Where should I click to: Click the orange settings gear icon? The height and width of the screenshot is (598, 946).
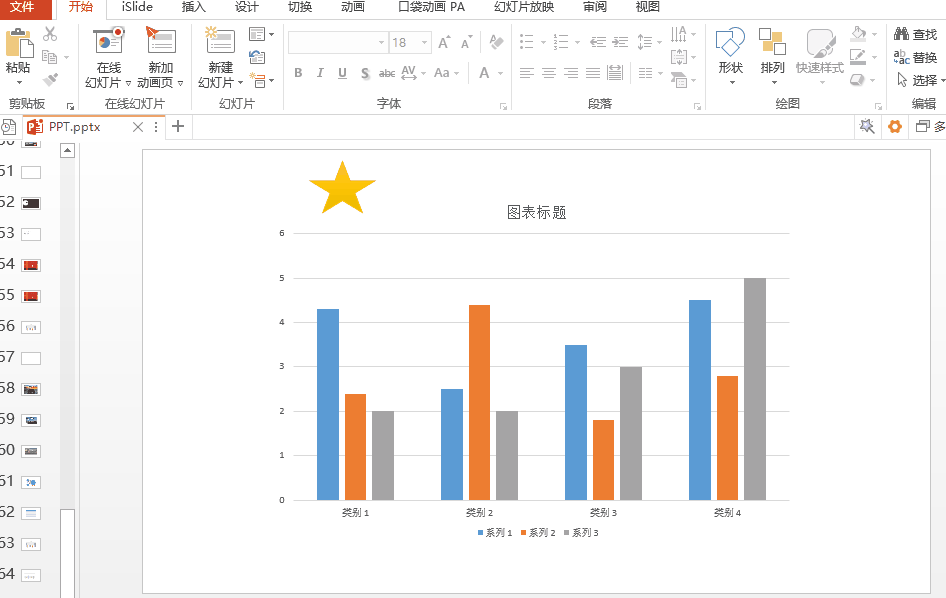pos(895,127)
